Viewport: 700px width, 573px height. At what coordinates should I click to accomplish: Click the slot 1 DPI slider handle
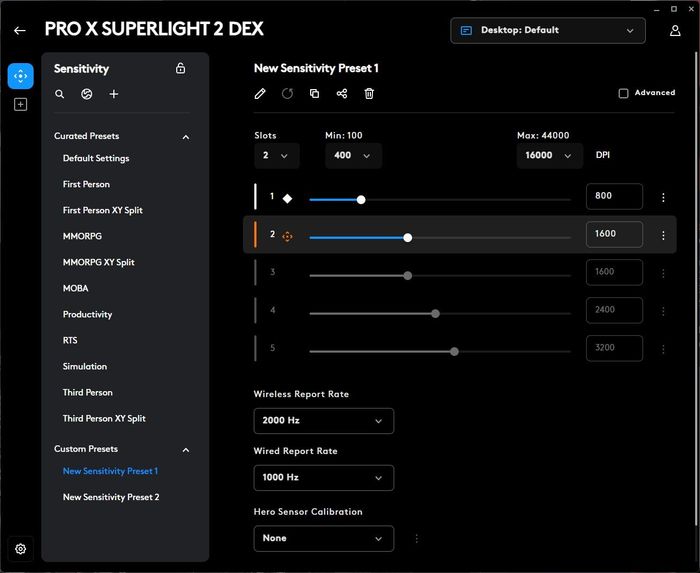coord(361,199)
